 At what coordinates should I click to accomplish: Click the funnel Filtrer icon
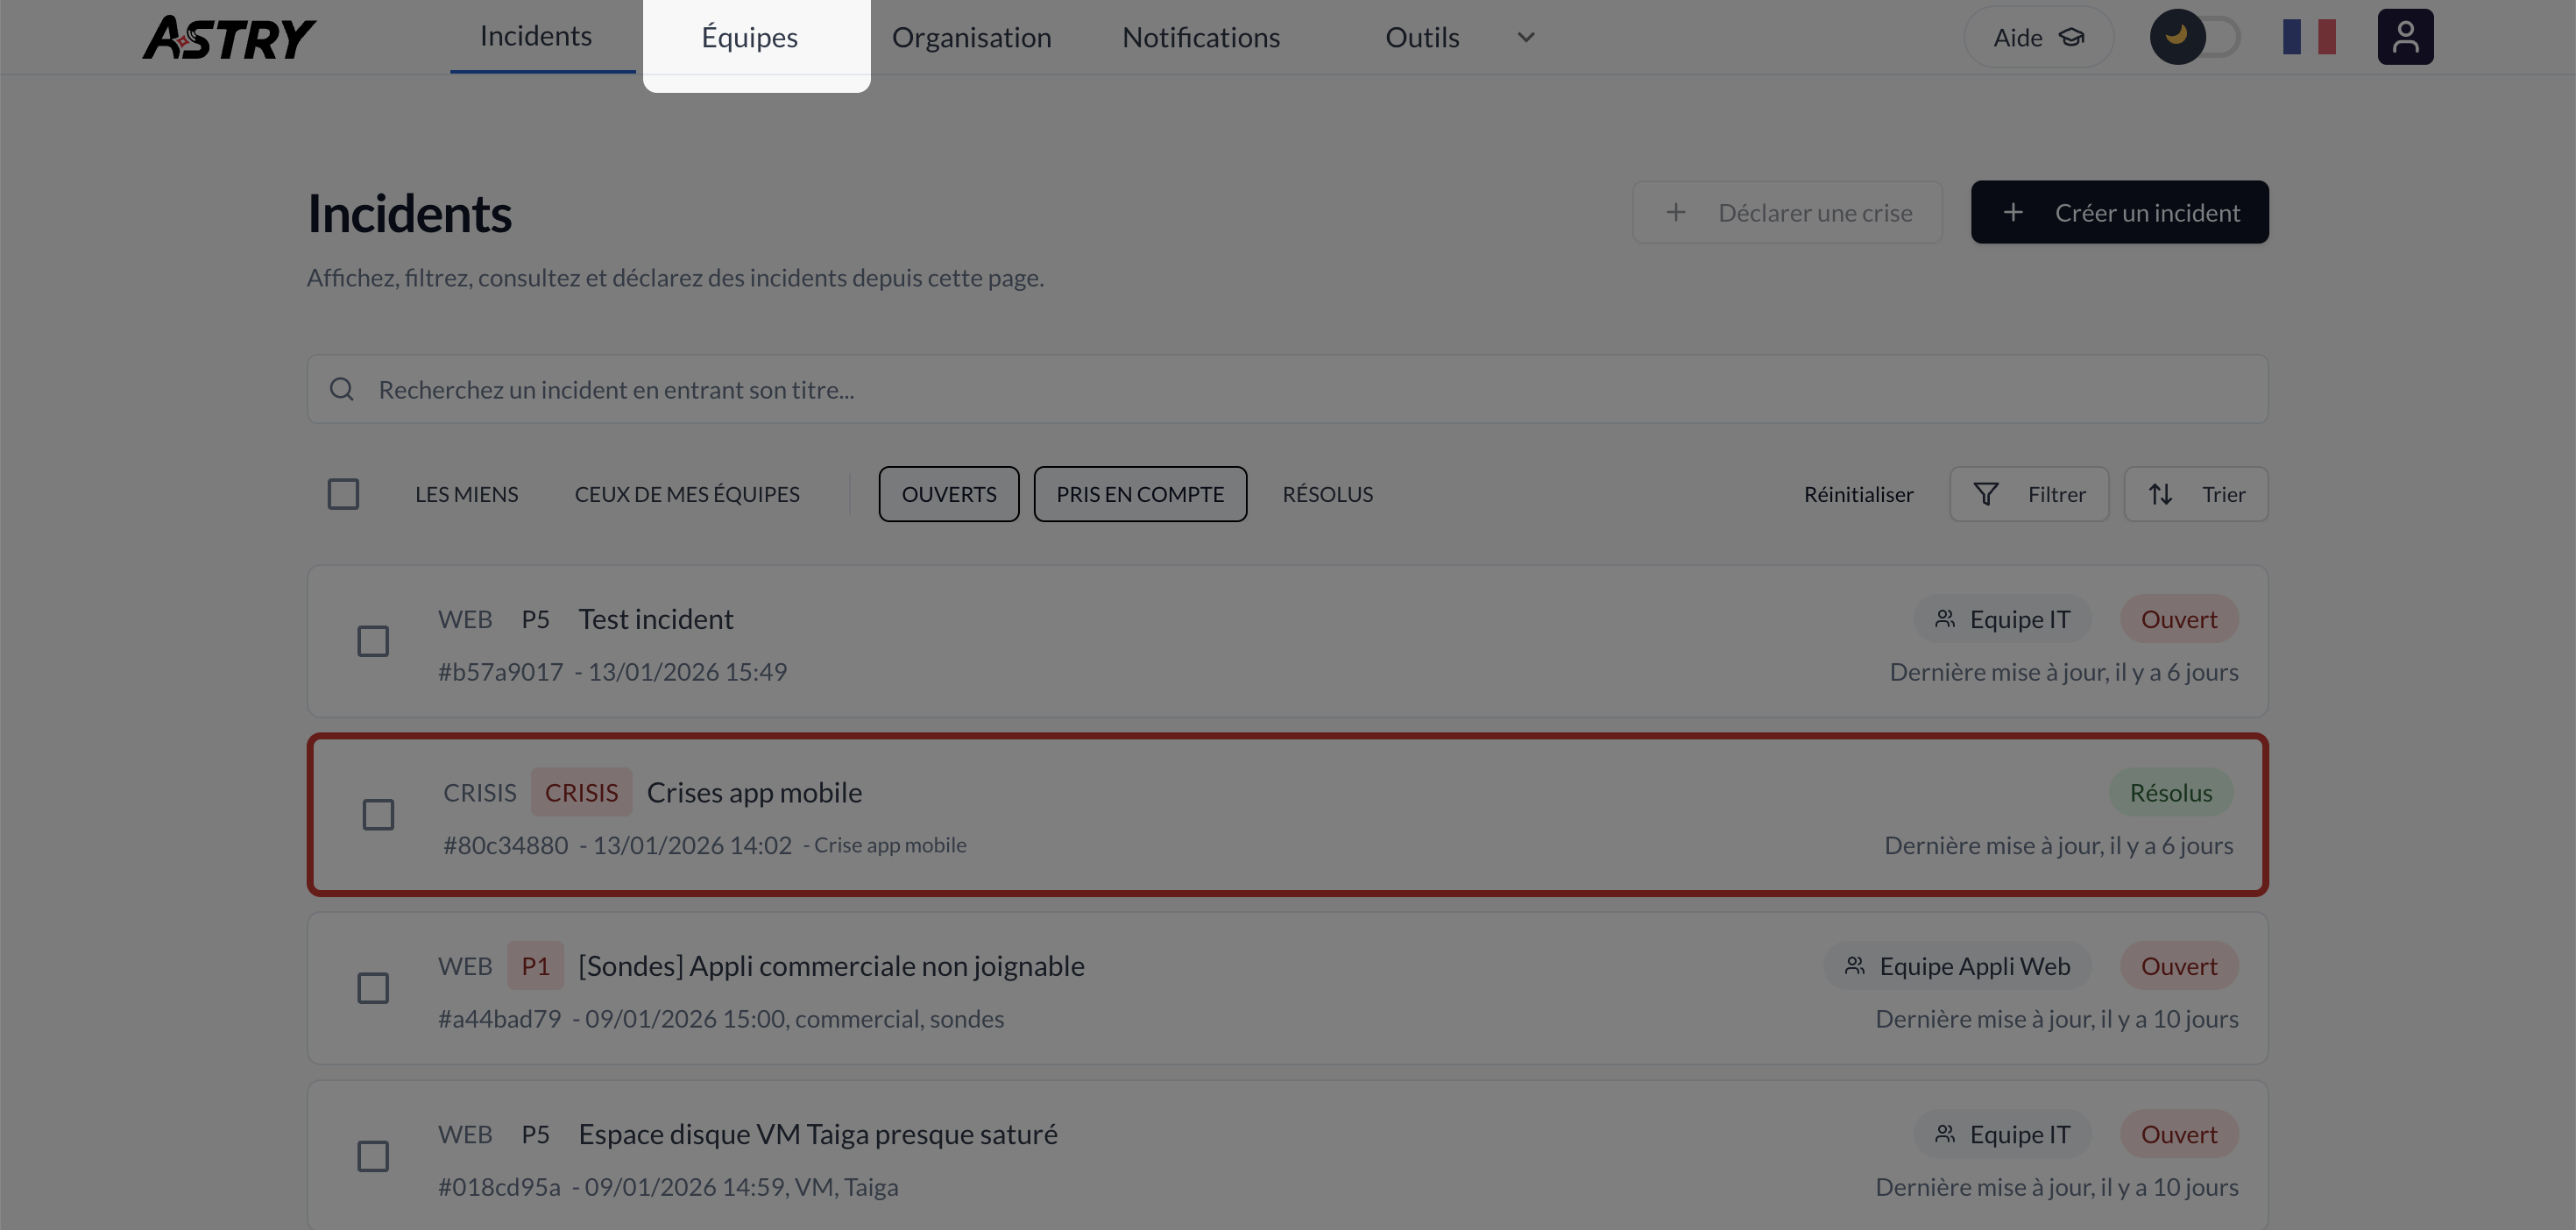(x=1986, y=494)
